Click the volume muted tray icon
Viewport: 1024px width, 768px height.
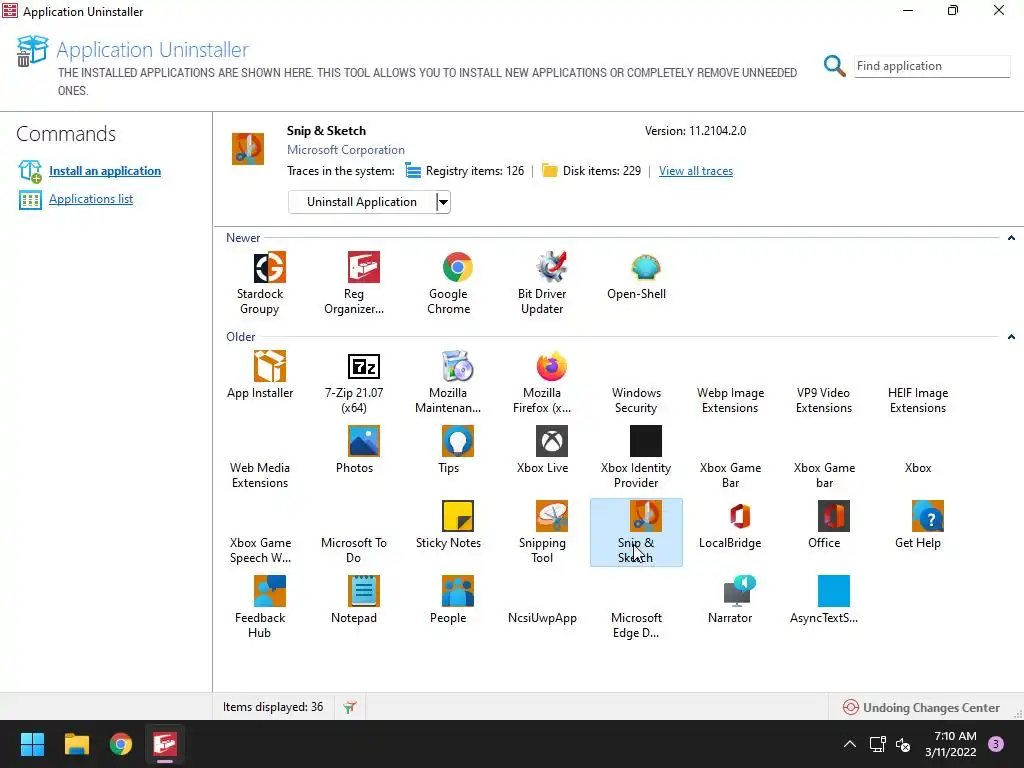(x=903, y=744)
